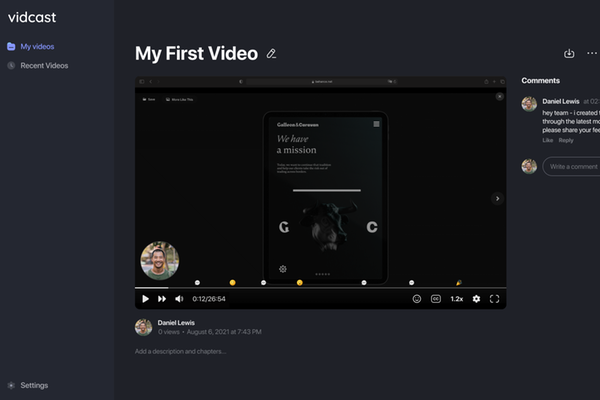Edit the video title with pencil icon
The width and height of the screenshot is (600, 400).
point(271,54)
